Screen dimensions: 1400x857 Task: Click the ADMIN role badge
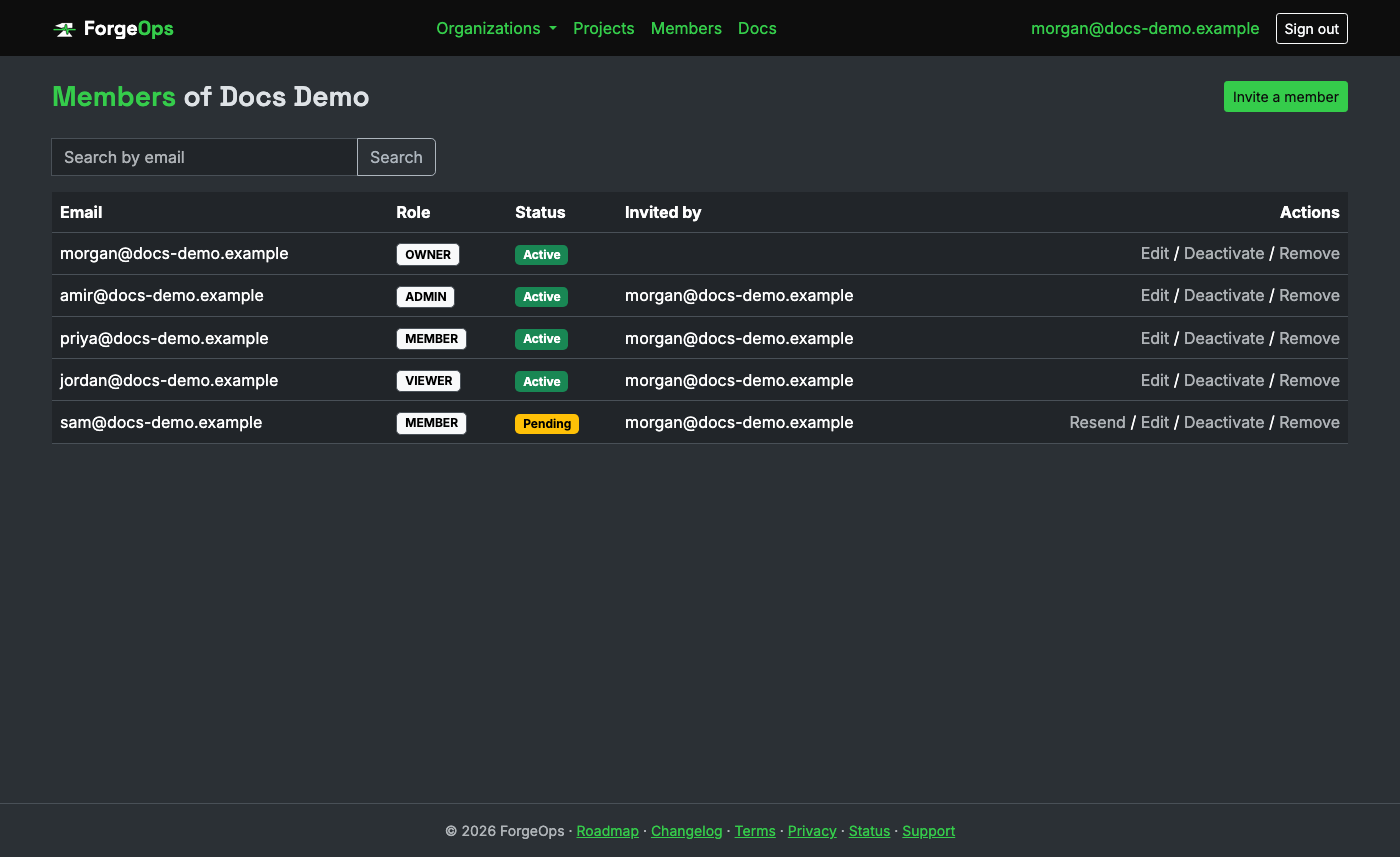point(426,297)
